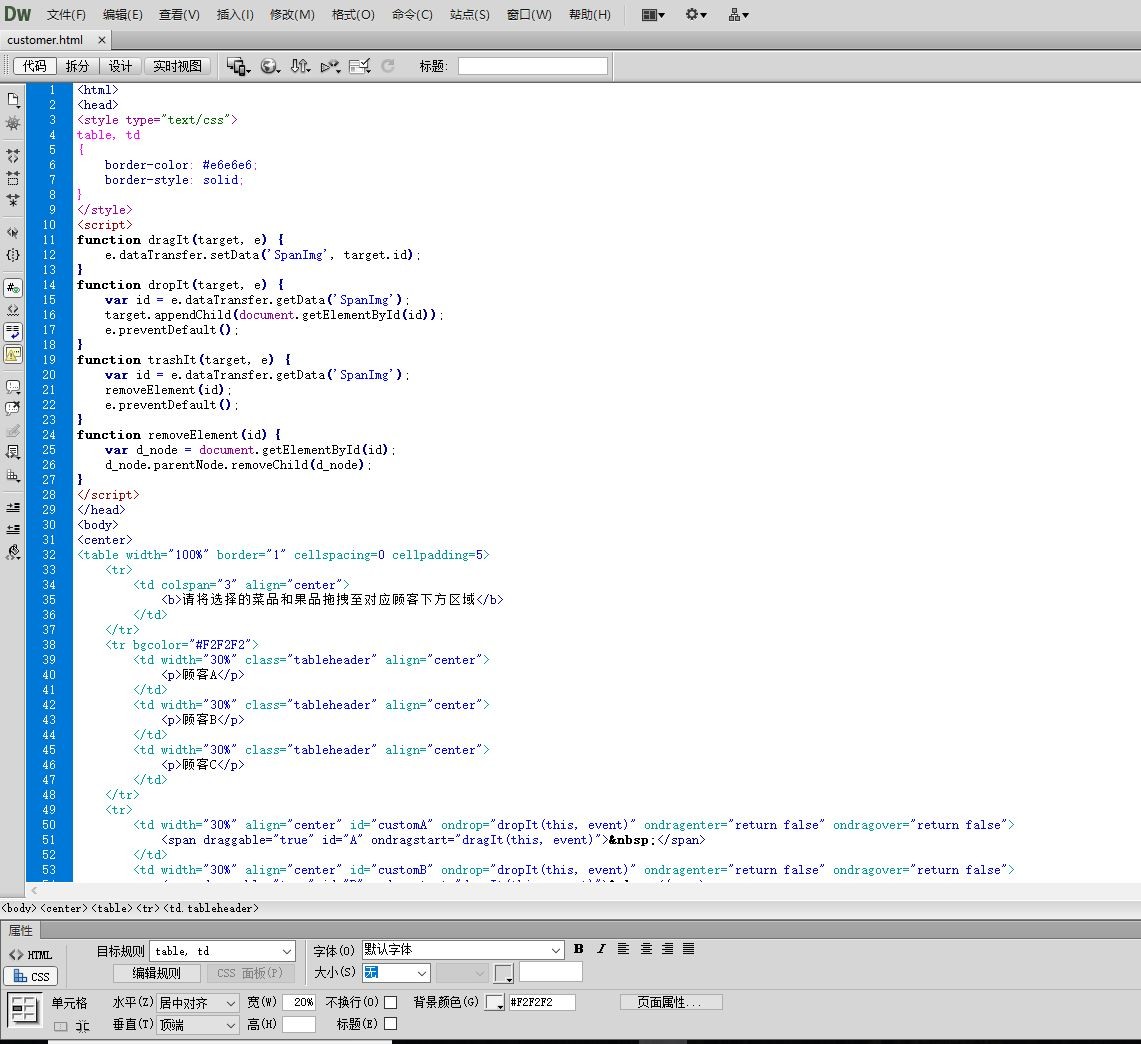Open the workspace layout dropdown in menu bar

pyautogui.click(x=653, y=15)
